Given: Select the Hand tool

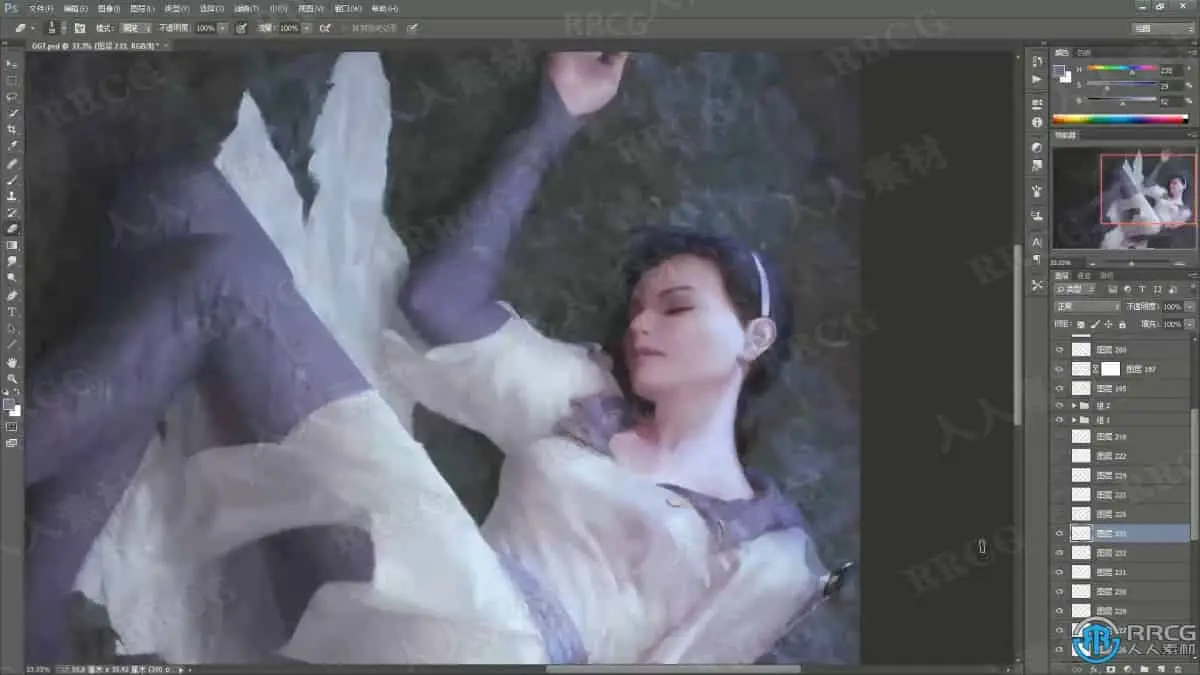Looking at the screenshot, I should pos(12,362).
